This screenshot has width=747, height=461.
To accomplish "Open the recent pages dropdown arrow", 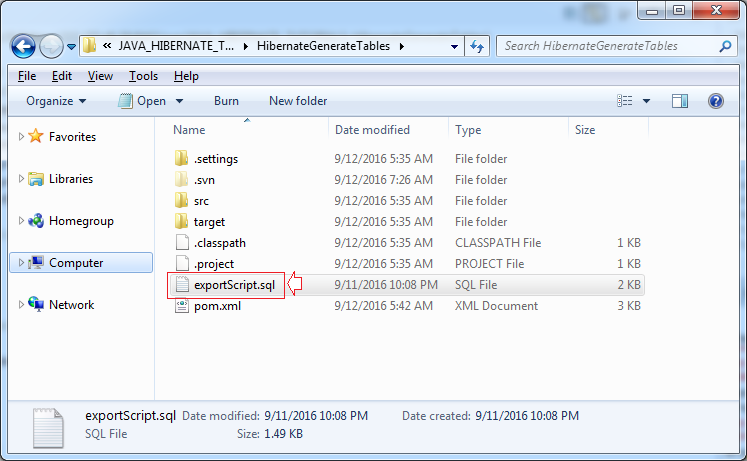I will tap(71, 47).
